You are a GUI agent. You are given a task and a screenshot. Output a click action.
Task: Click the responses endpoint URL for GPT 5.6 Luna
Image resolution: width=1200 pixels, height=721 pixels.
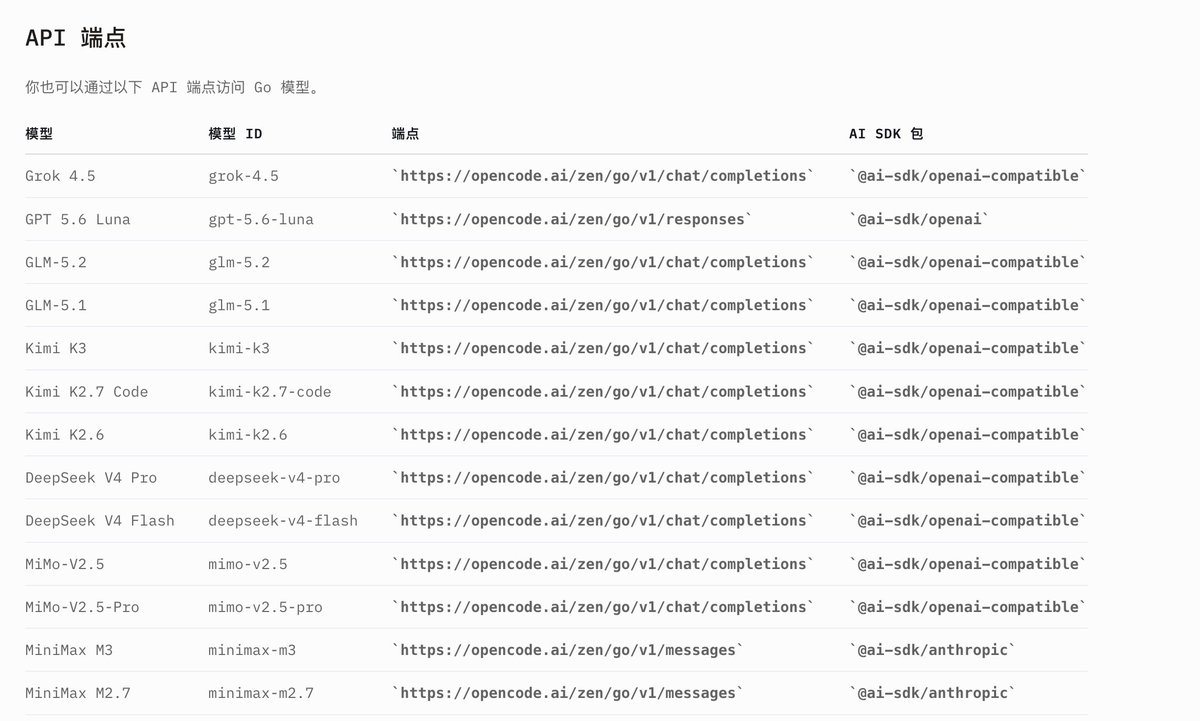(572, 219)
